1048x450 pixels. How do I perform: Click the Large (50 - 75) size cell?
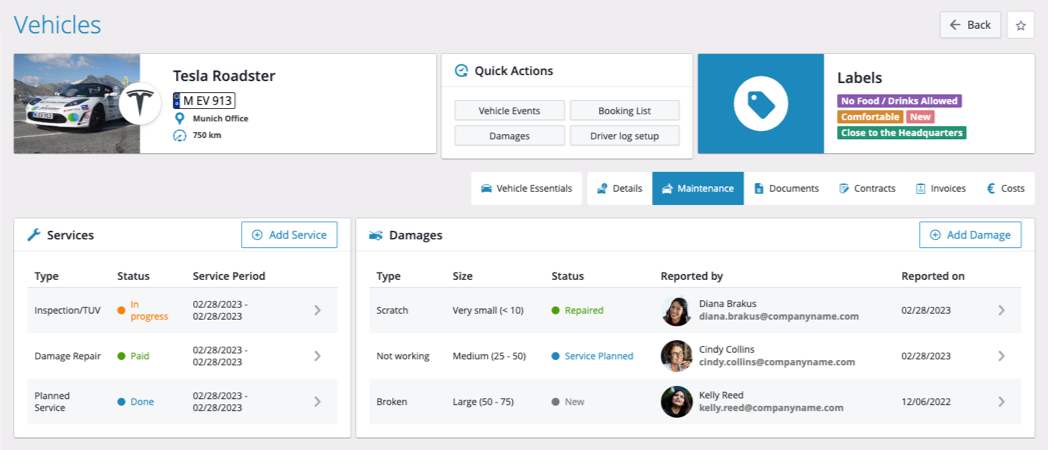pyautogui.click(x=485, y=402)
